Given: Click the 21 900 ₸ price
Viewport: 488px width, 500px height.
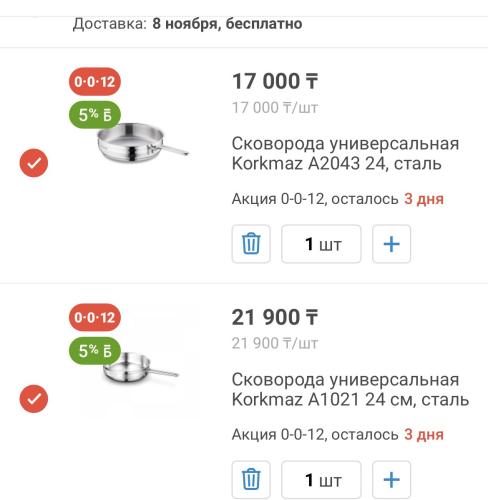Looking at the screenshot, I should point(275,317).
